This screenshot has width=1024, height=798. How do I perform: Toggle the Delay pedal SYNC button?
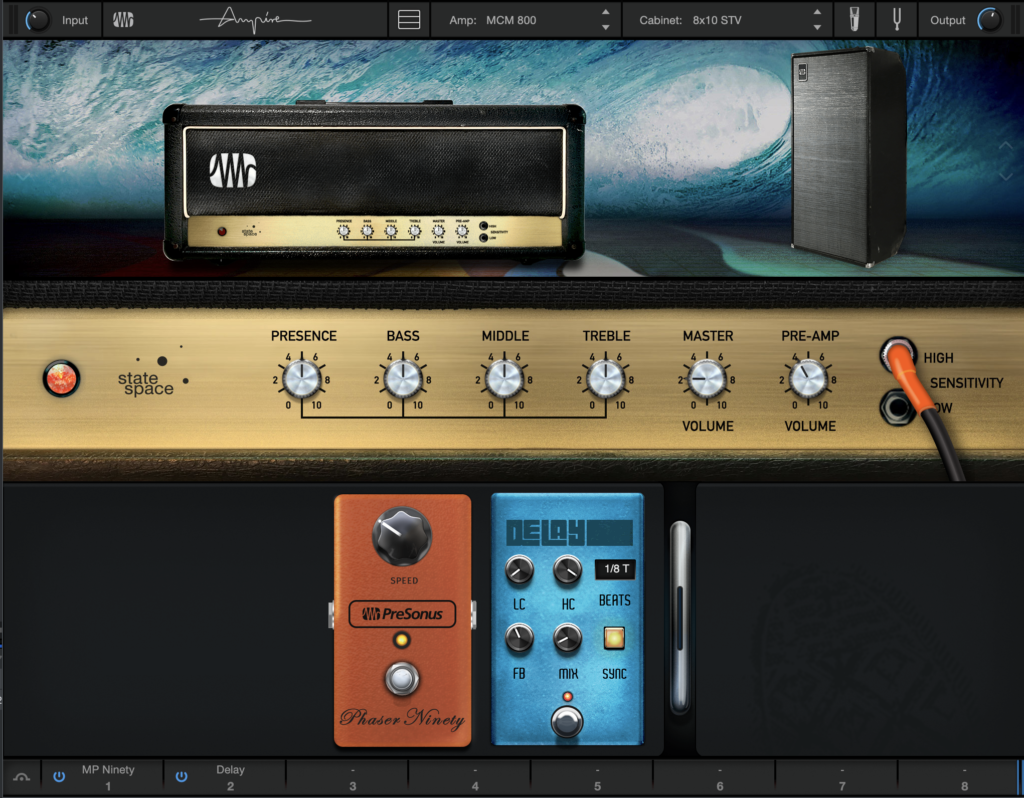coord(614,637)
